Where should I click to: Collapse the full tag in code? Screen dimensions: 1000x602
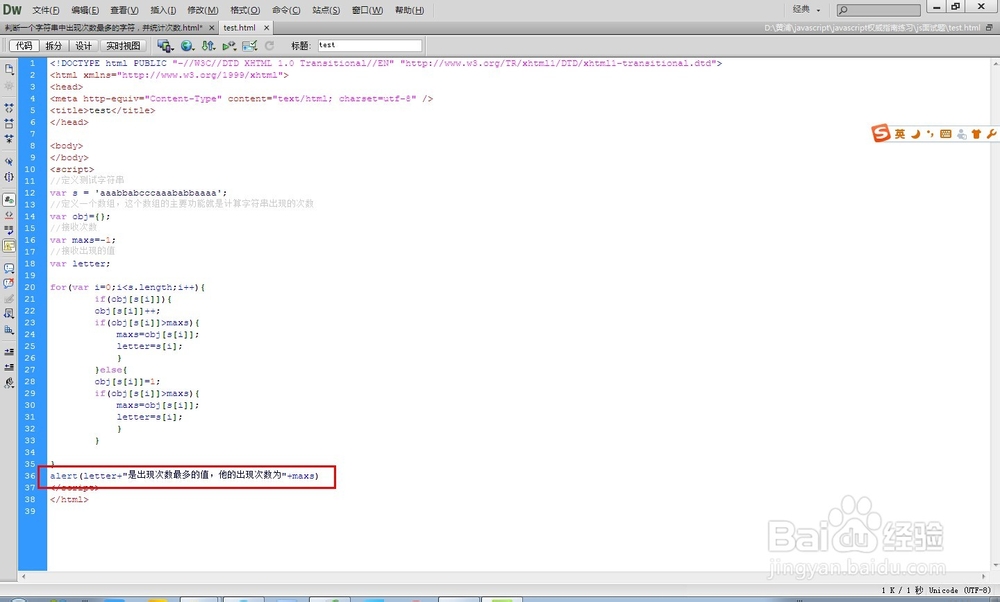(9, 108)
